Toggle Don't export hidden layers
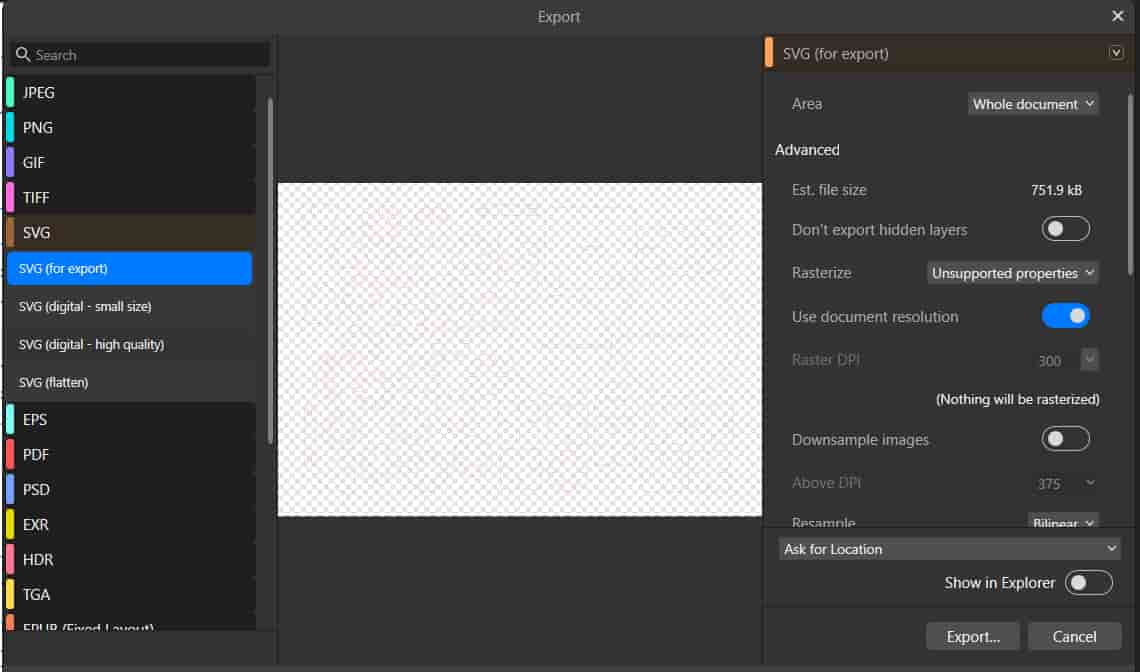 pyautogui.click(x=1065, y=229)
